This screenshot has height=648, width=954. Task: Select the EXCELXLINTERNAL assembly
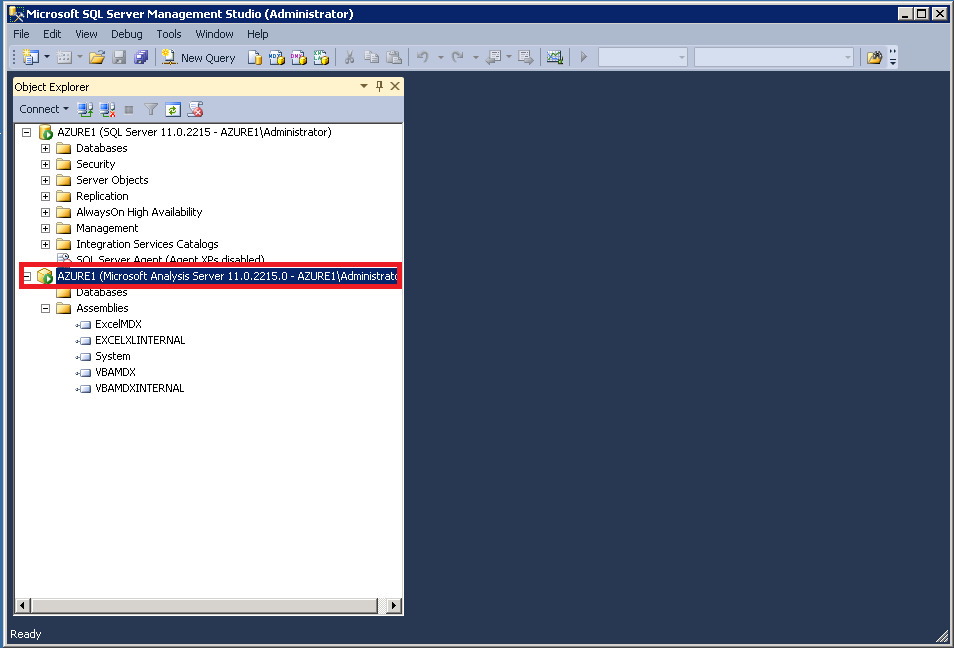coord(140,340)
